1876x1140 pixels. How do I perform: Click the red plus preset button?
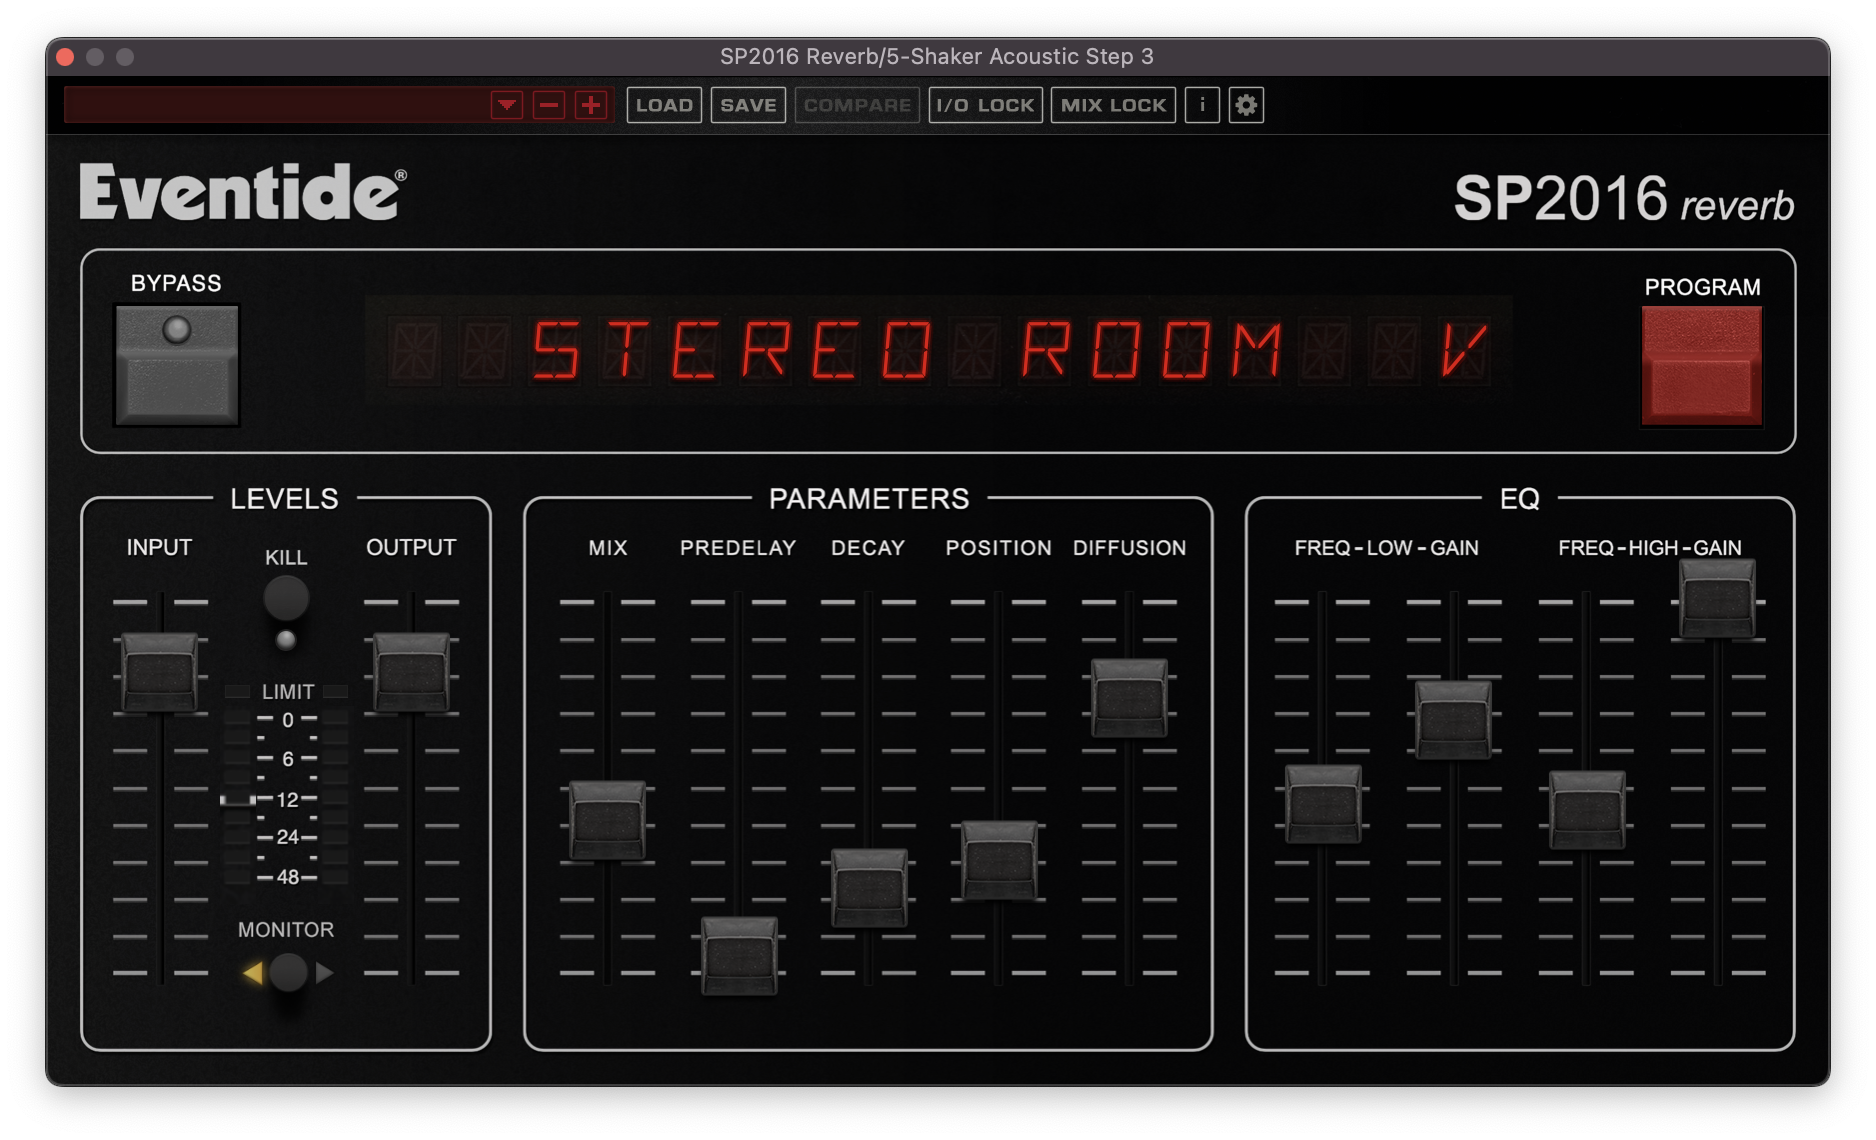point(591,105)
